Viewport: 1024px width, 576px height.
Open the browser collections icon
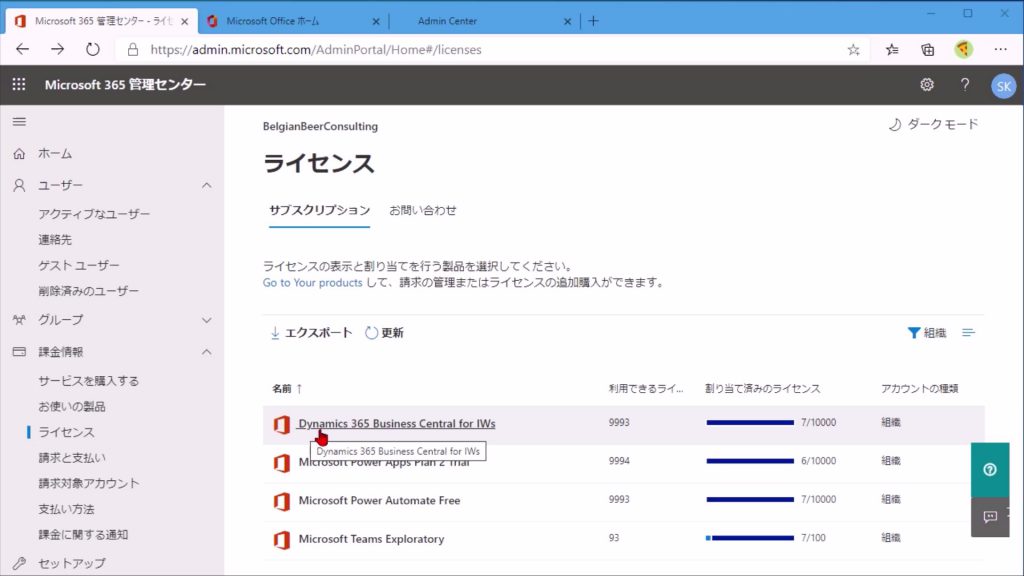pos(927,50)
